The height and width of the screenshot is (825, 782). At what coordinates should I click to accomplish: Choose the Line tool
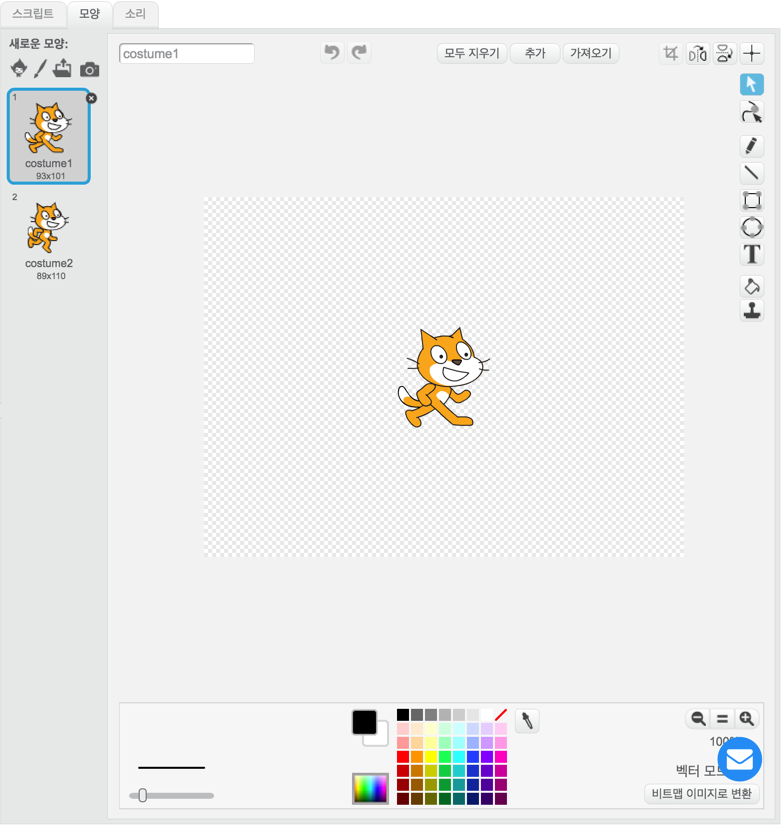[752, 173]
